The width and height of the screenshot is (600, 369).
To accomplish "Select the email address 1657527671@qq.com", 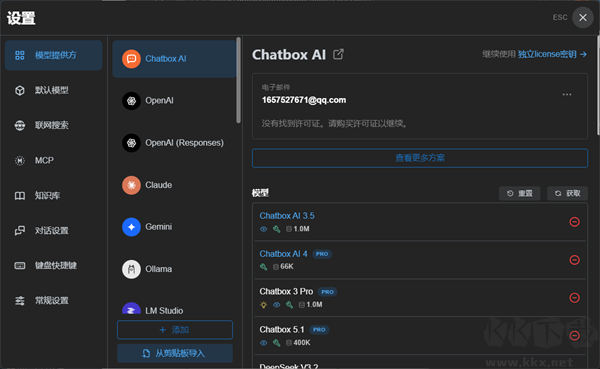I will [304, 100].
